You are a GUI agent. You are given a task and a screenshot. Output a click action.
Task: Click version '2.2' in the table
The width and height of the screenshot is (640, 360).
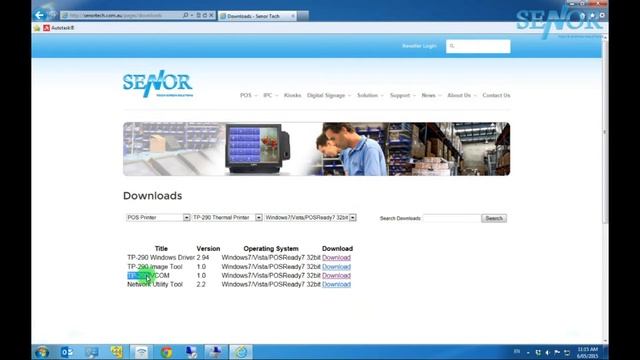201,284
